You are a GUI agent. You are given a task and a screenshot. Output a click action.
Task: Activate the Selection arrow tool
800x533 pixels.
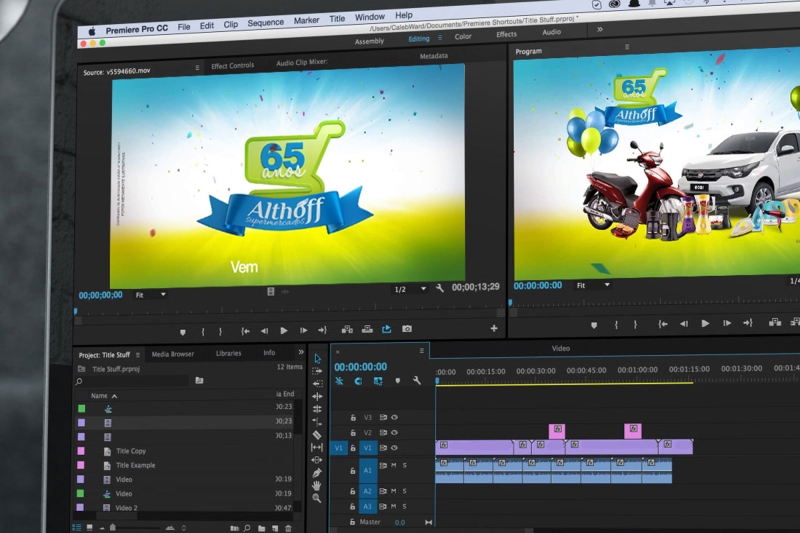click(317, 358)
